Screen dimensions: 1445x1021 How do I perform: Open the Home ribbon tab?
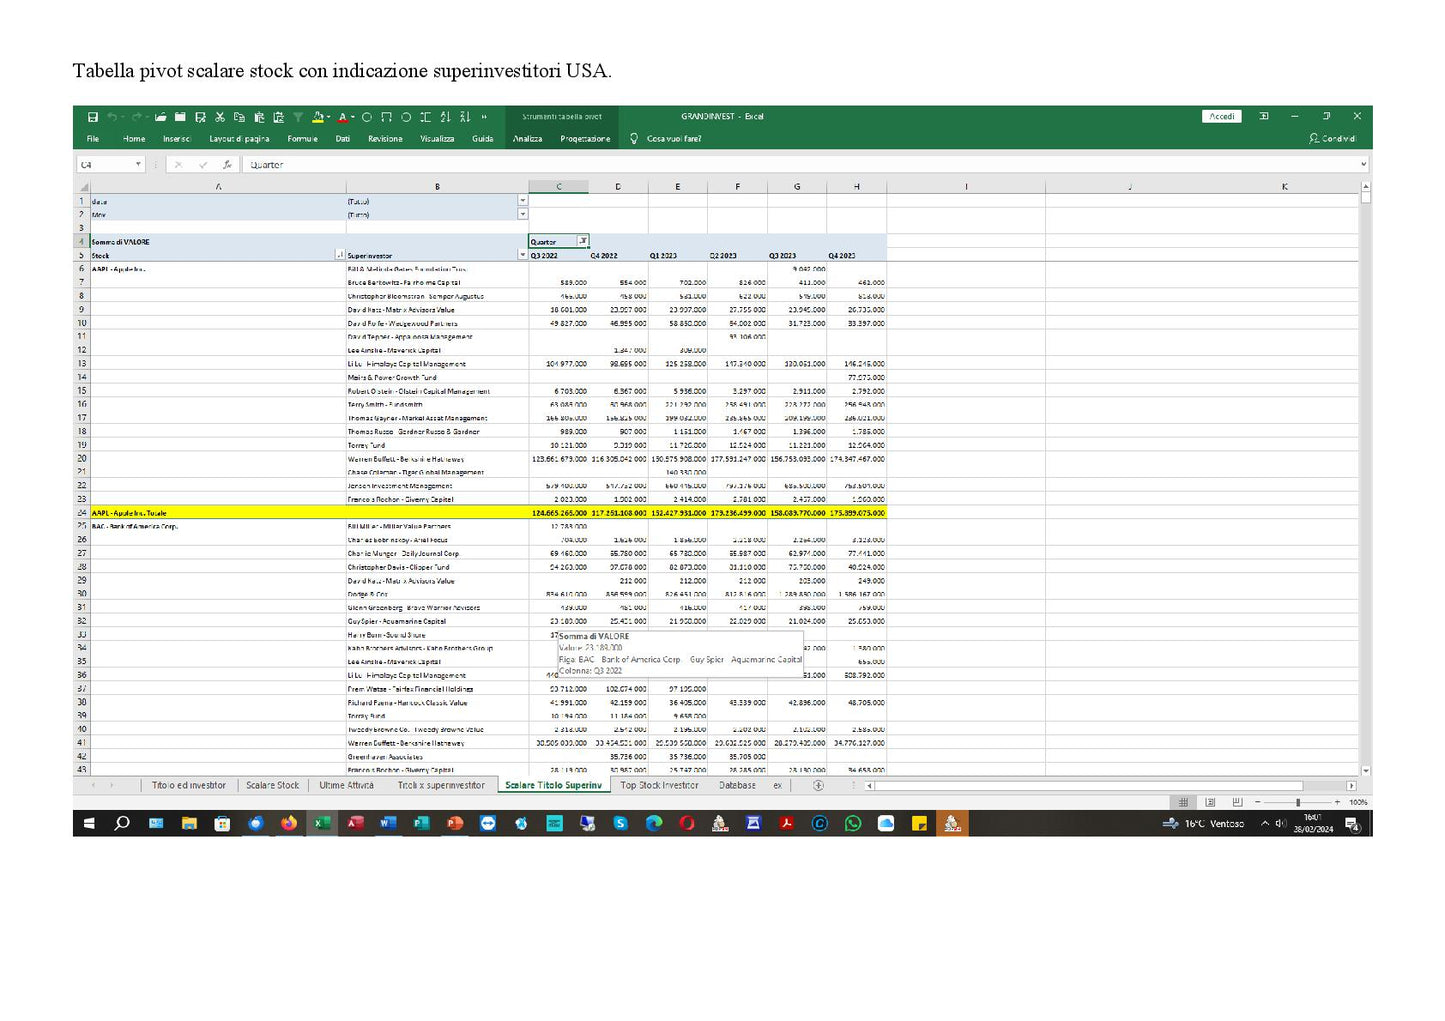pyautogui.click(x=134, y=139)
